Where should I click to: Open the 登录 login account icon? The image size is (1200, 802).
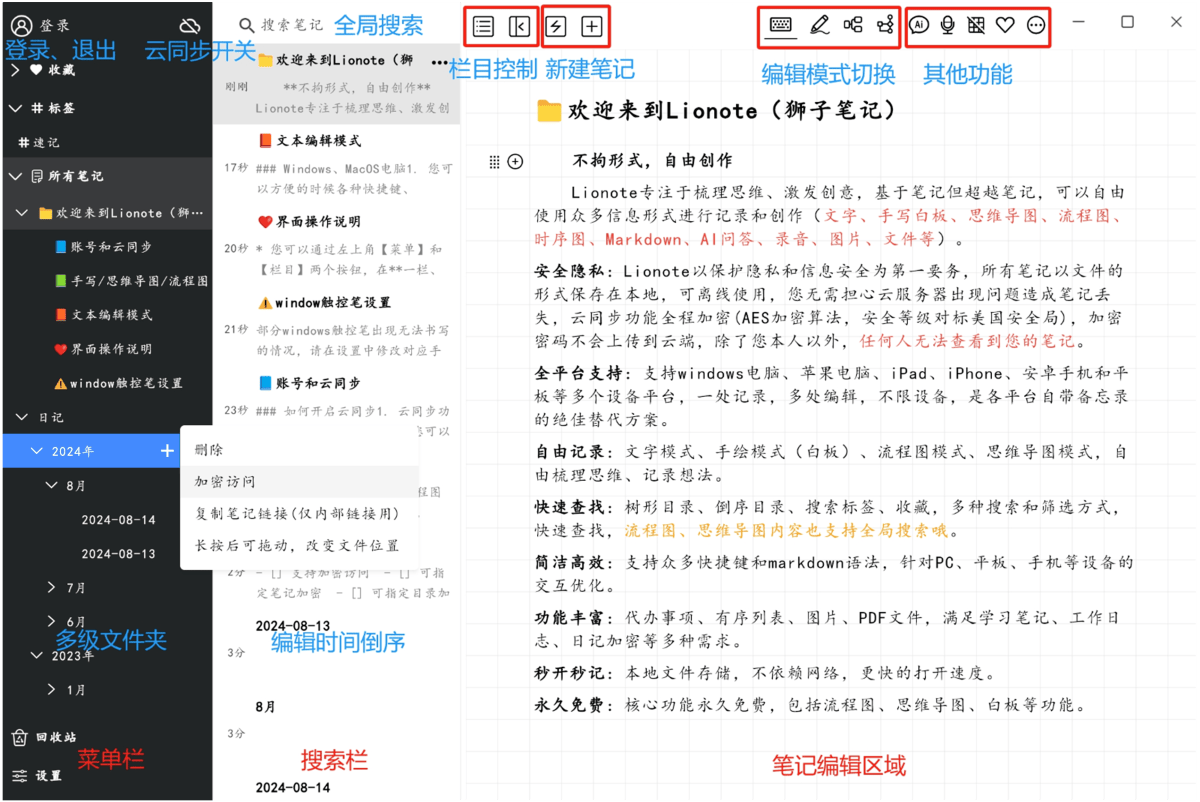[21, 25]
